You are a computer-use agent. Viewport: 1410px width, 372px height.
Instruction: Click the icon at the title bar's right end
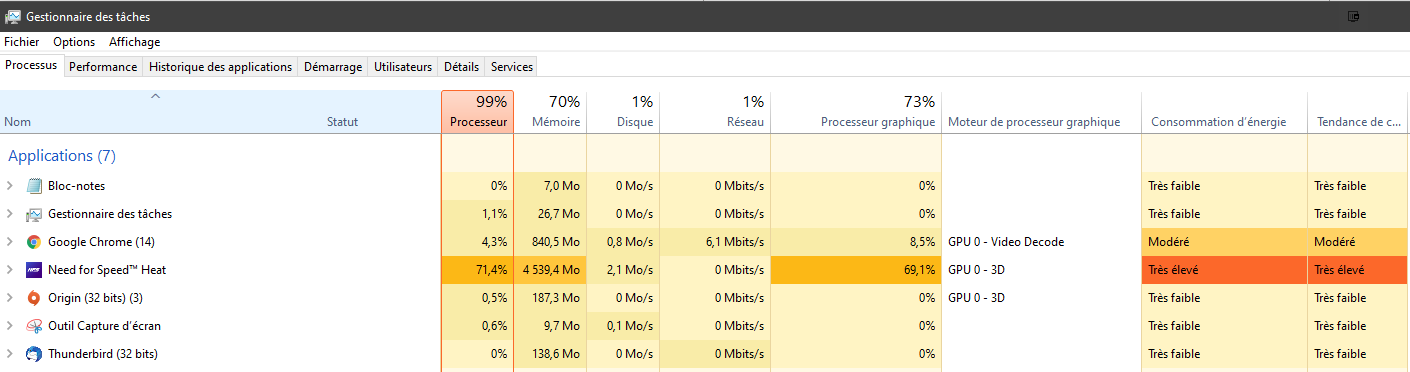pos(1354,16)
